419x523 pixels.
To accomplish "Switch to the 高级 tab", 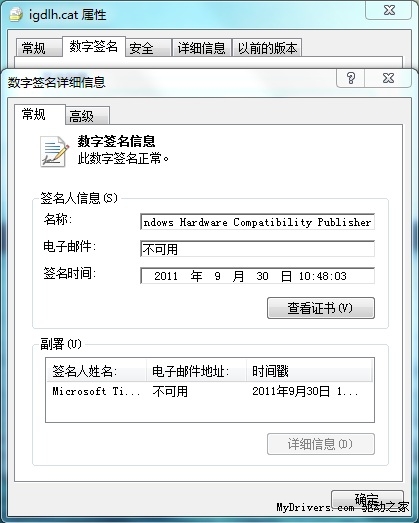I will click(87, 116).
